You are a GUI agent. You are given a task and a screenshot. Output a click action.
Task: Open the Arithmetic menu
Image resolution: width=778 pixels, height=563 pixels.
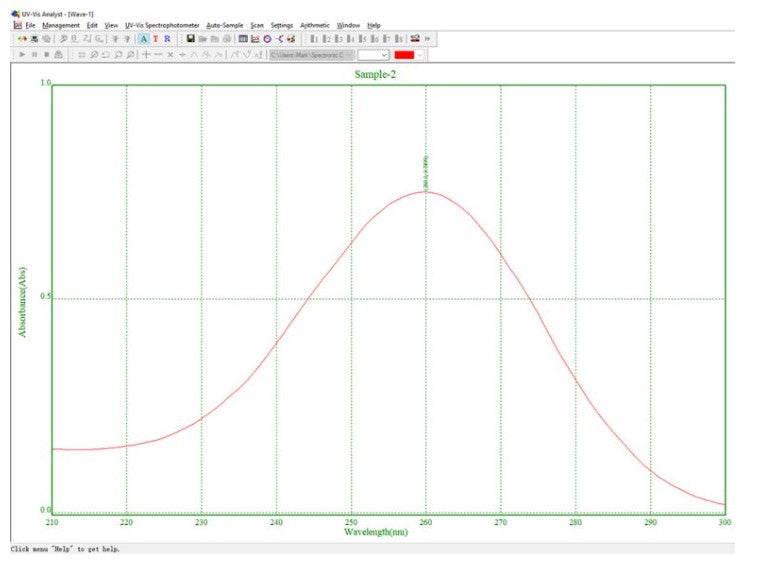click(315, 25)
